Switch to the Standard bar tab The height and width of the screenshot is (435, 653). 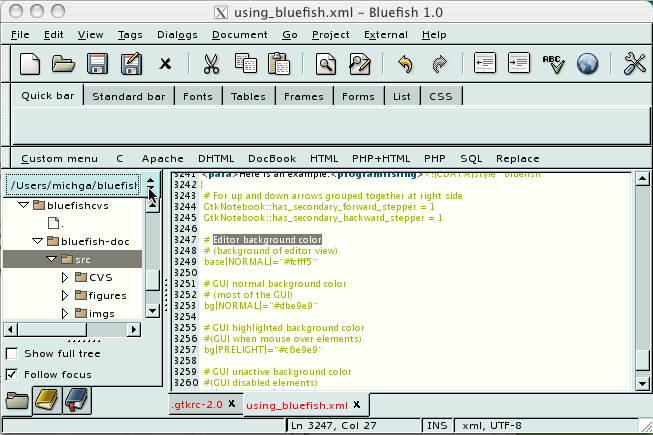point(129,97)
